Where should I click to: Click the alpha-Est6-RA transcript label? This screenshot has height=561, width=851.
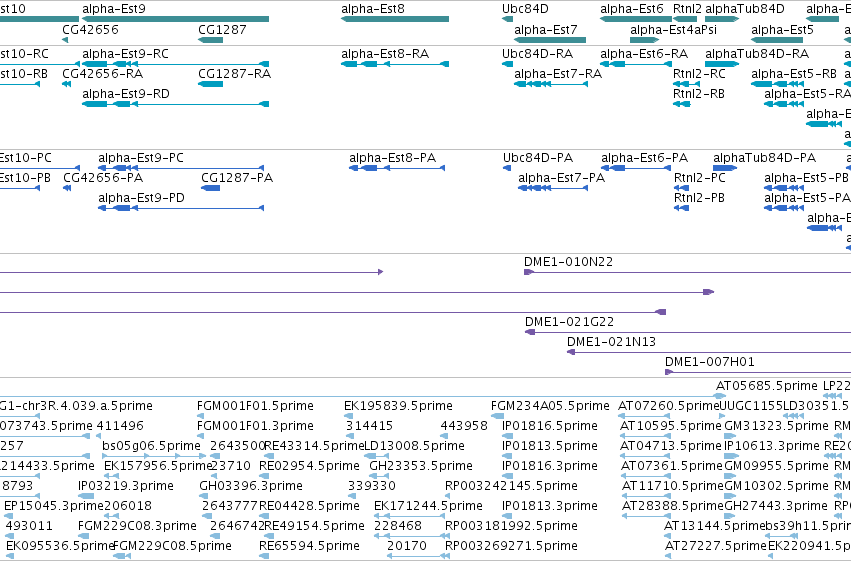point(644,54)
